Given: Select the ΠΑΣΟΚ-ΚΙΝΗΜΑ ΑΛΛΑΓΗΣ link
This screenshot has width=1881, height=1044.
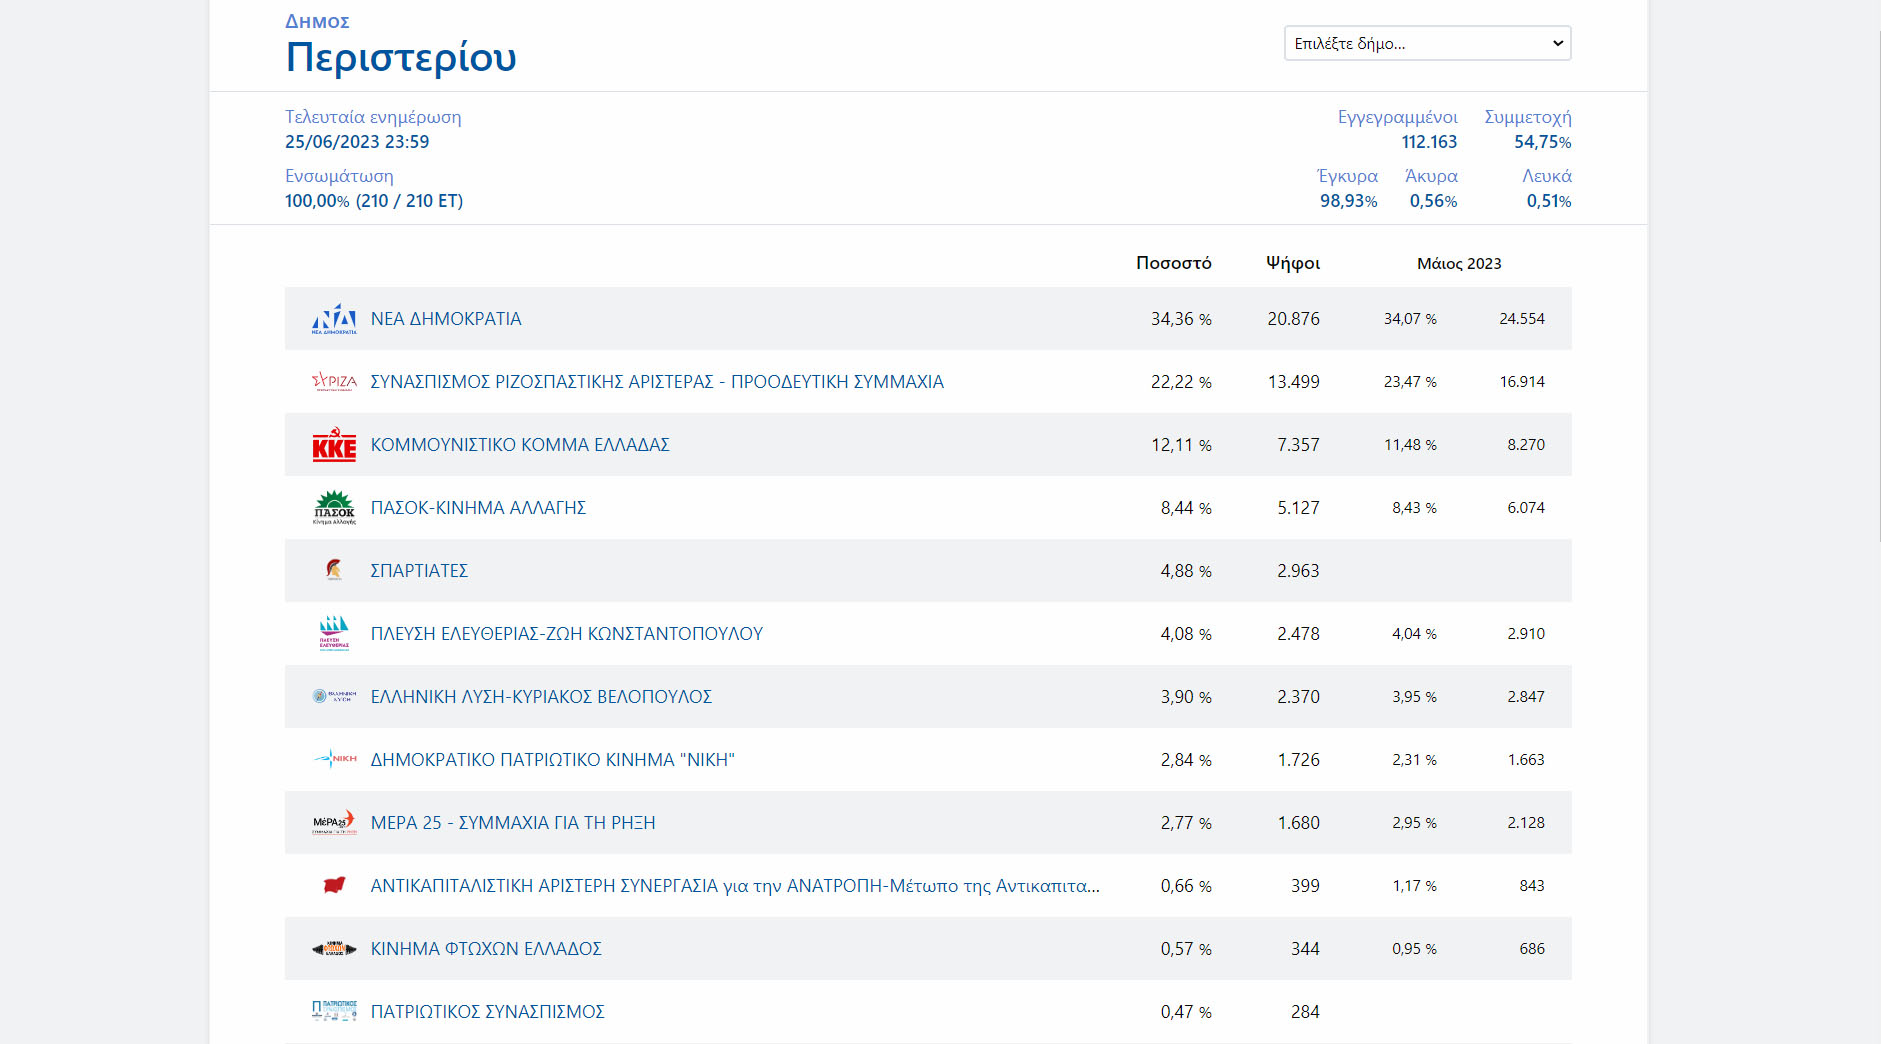Looking at the screenshot, I should tap(478, 508).
